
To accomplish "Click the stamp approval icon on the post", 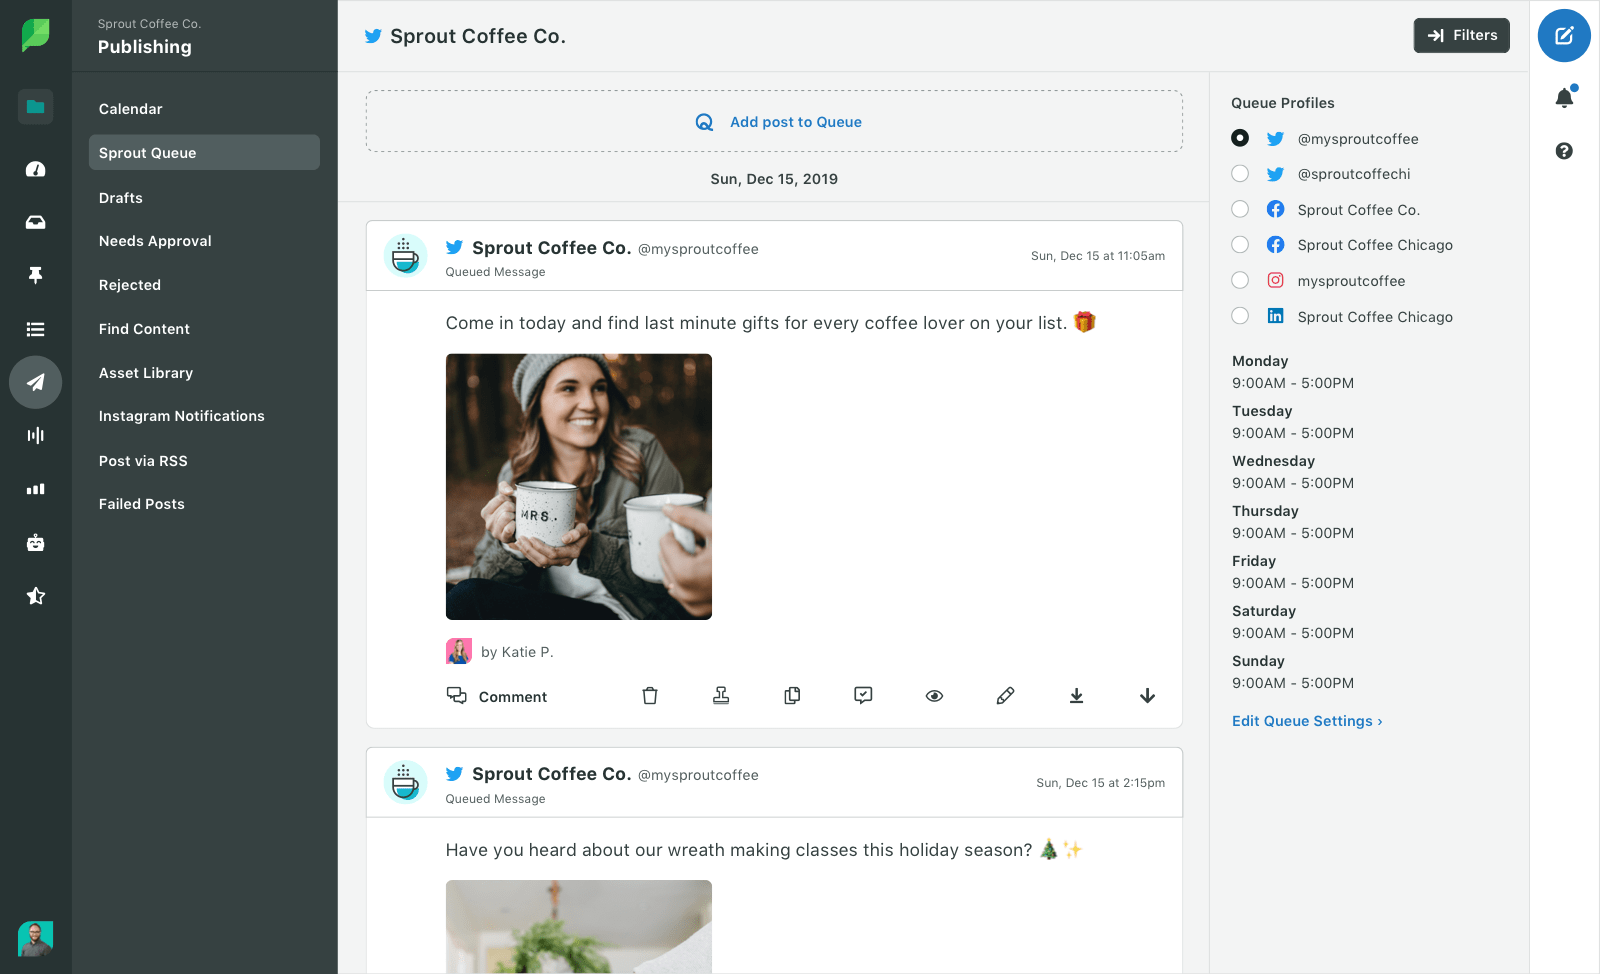I will click(x=721, y=696).
